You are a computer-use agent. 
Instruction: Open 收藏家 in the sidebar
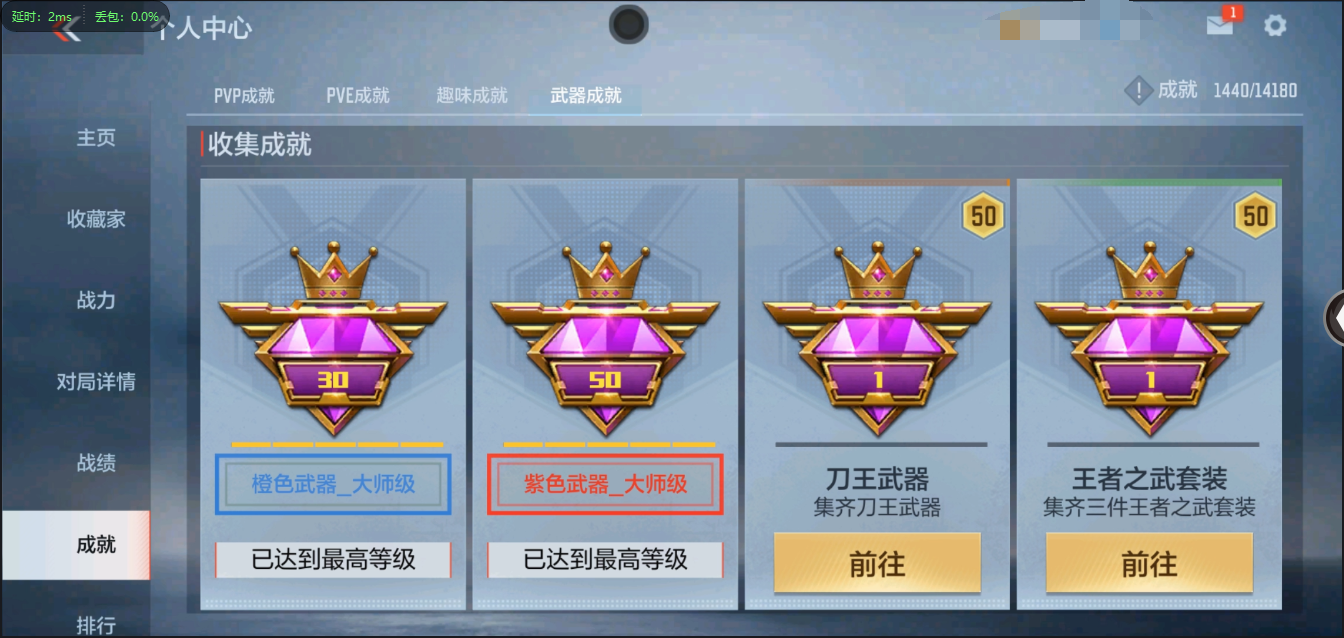tap(96, 219)
